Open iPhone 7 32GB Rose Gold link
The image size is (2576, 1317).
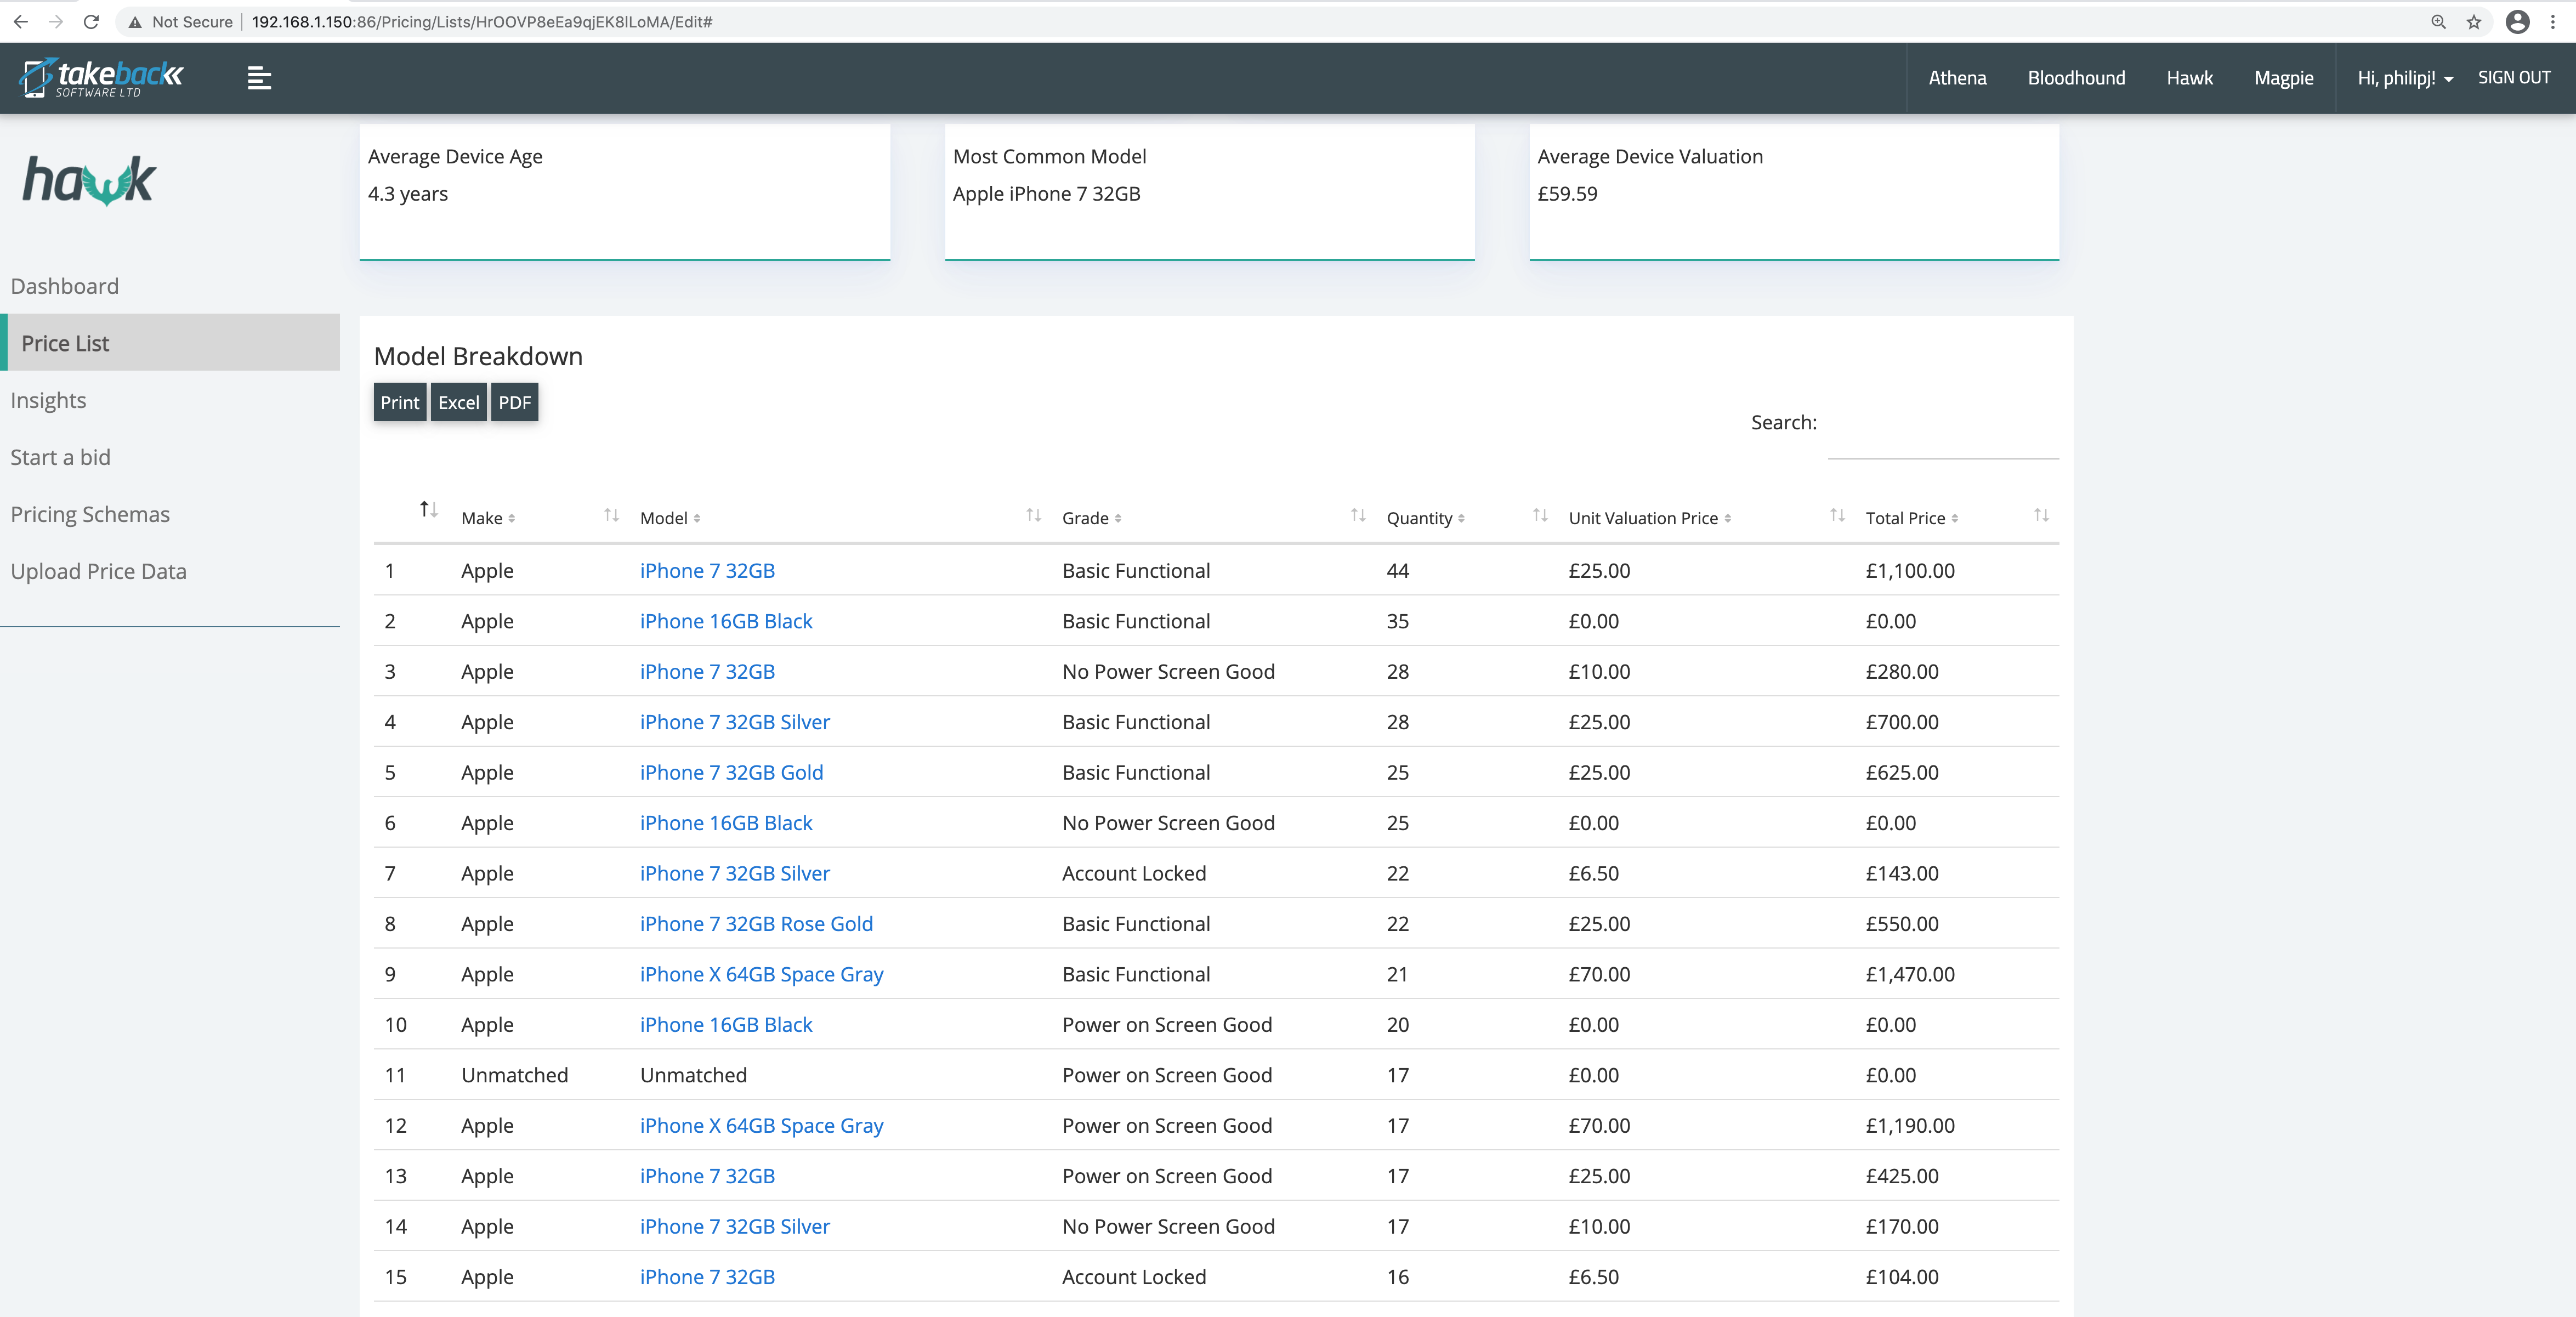pyautogui.click(x=756, y=924)
